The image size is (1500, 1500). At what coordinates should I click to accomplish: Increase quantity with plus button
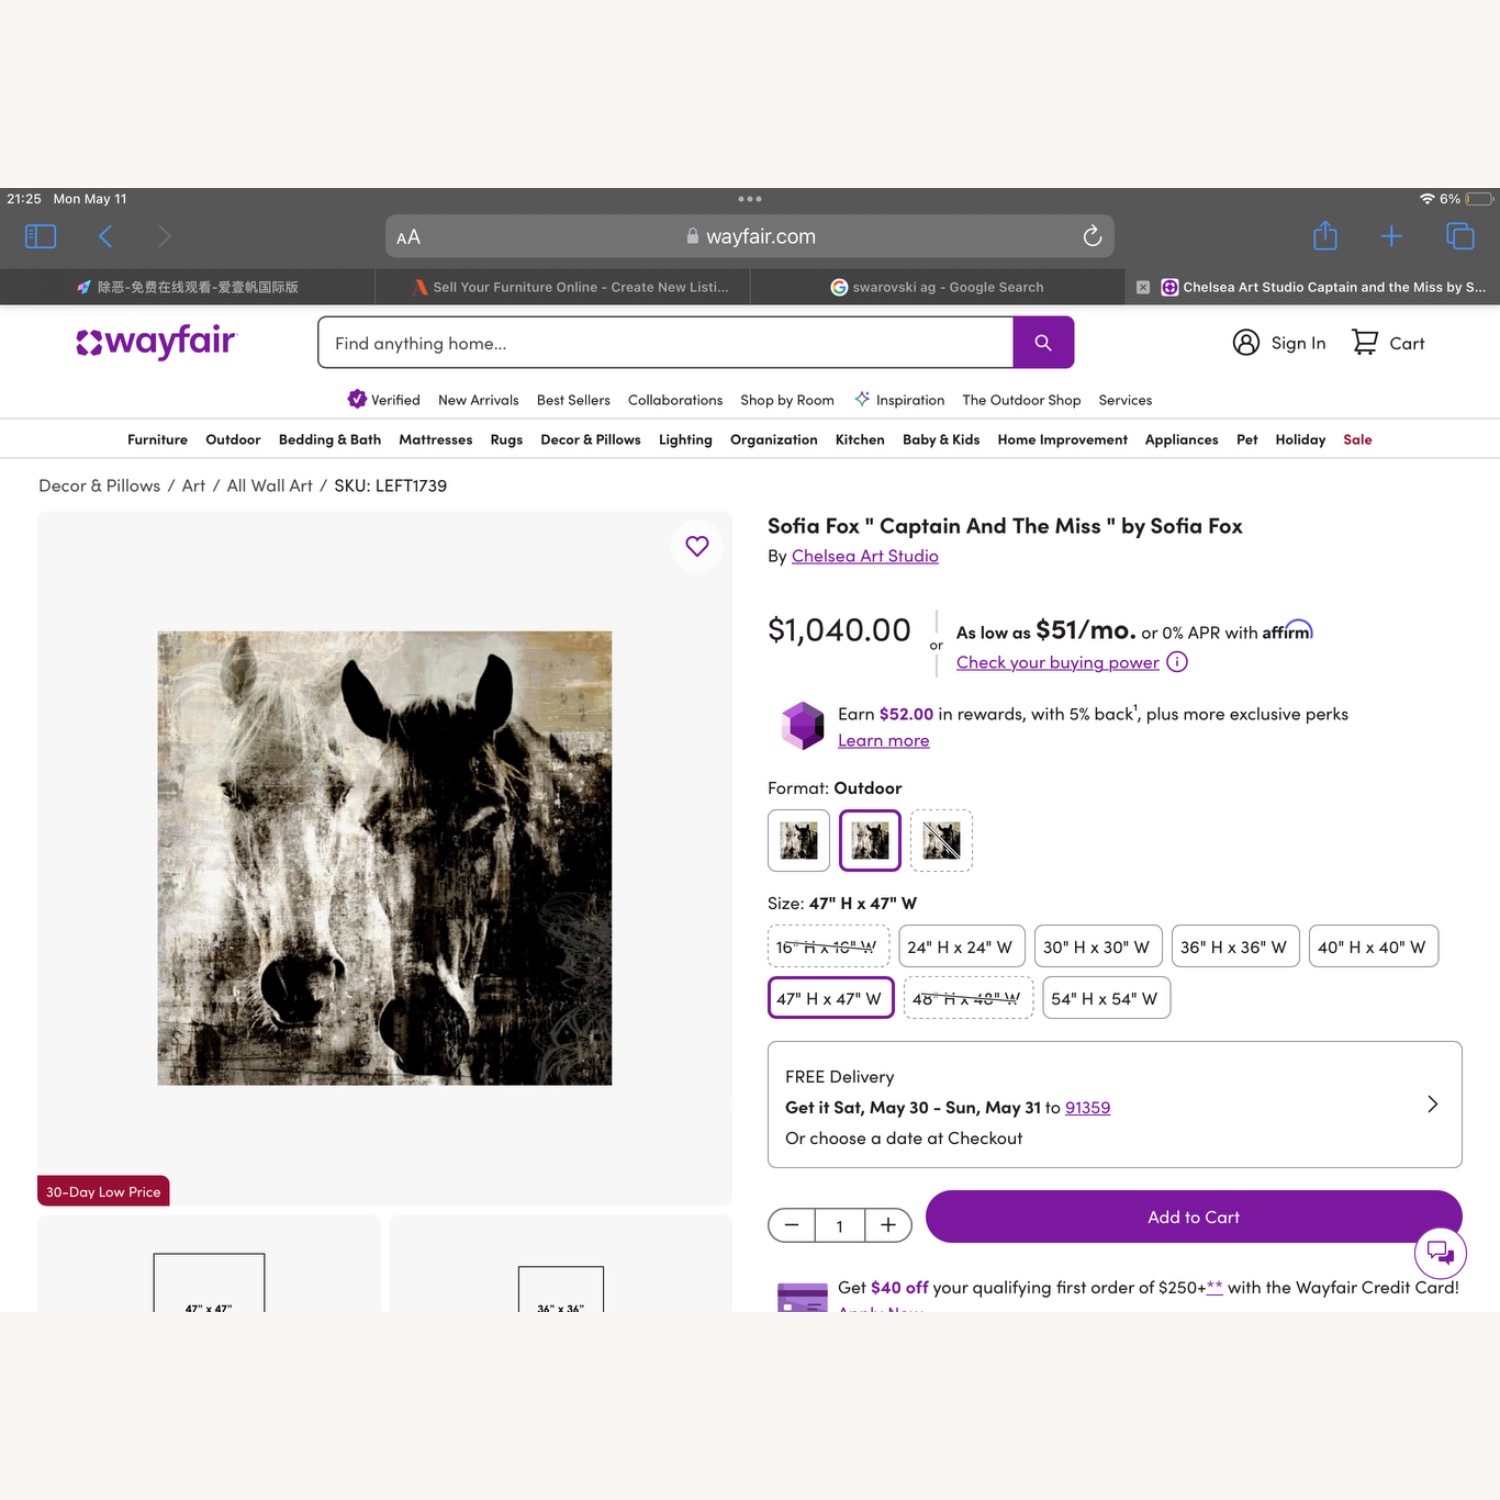(x=888, y=1225)
